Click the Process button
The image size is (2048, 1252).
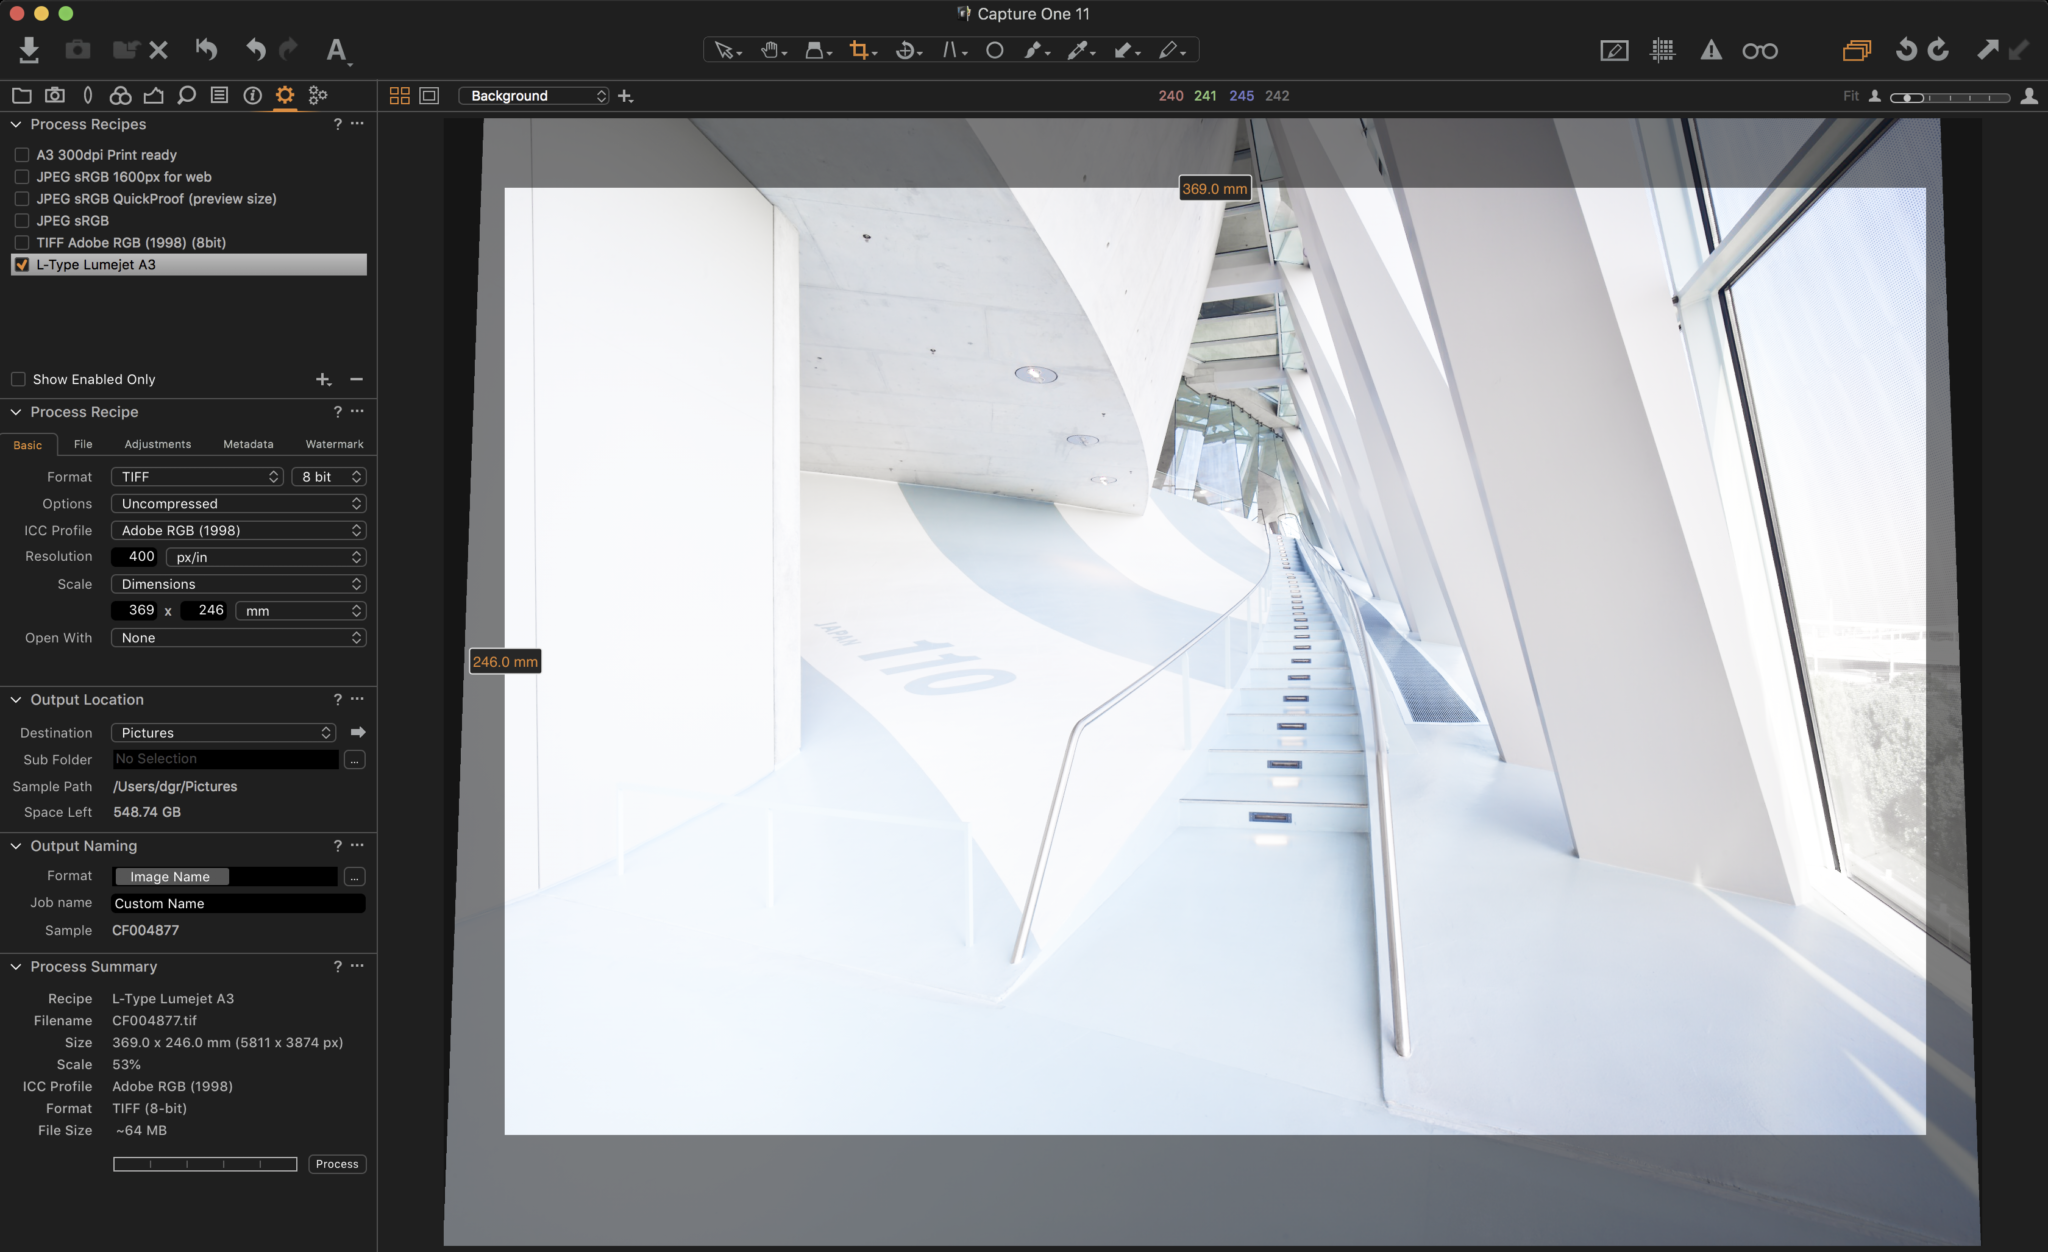pos(337,1164)
